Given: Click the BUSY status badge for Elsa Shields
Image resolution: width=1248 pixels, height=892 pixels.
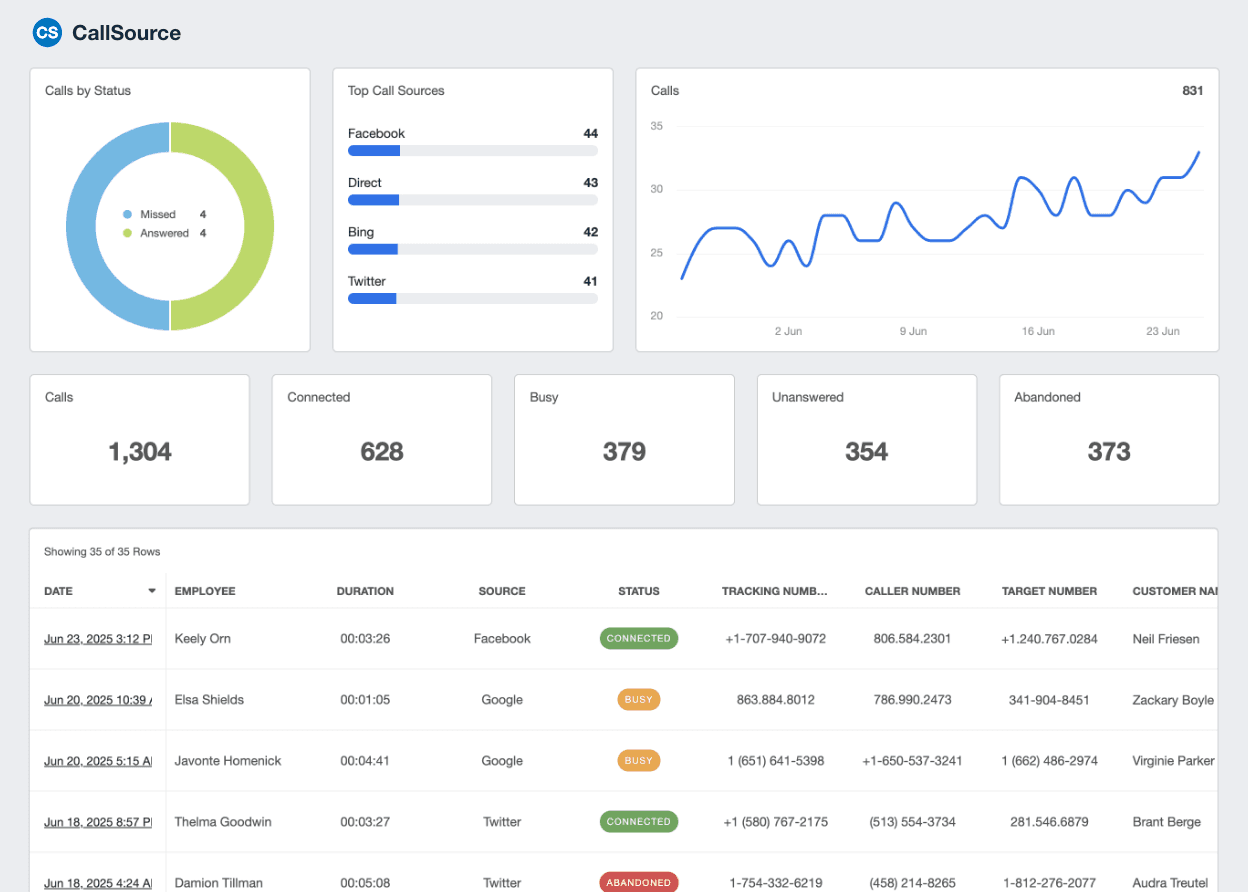Looking at the screenshot, I should click(639, 699).
